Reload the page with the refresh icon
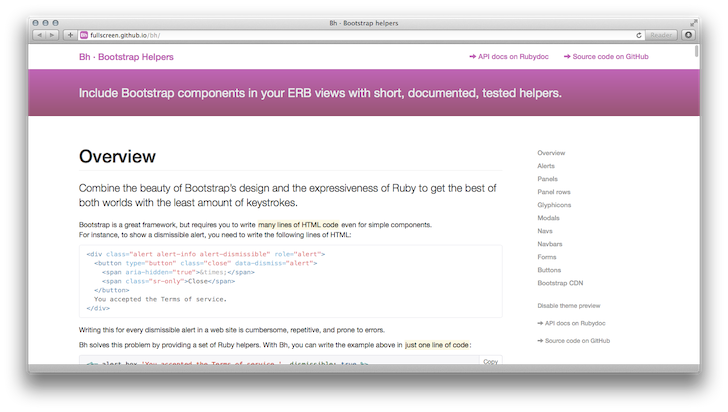Image resolution: width=728 pixels, height=412 pixels. pos(639,35)
